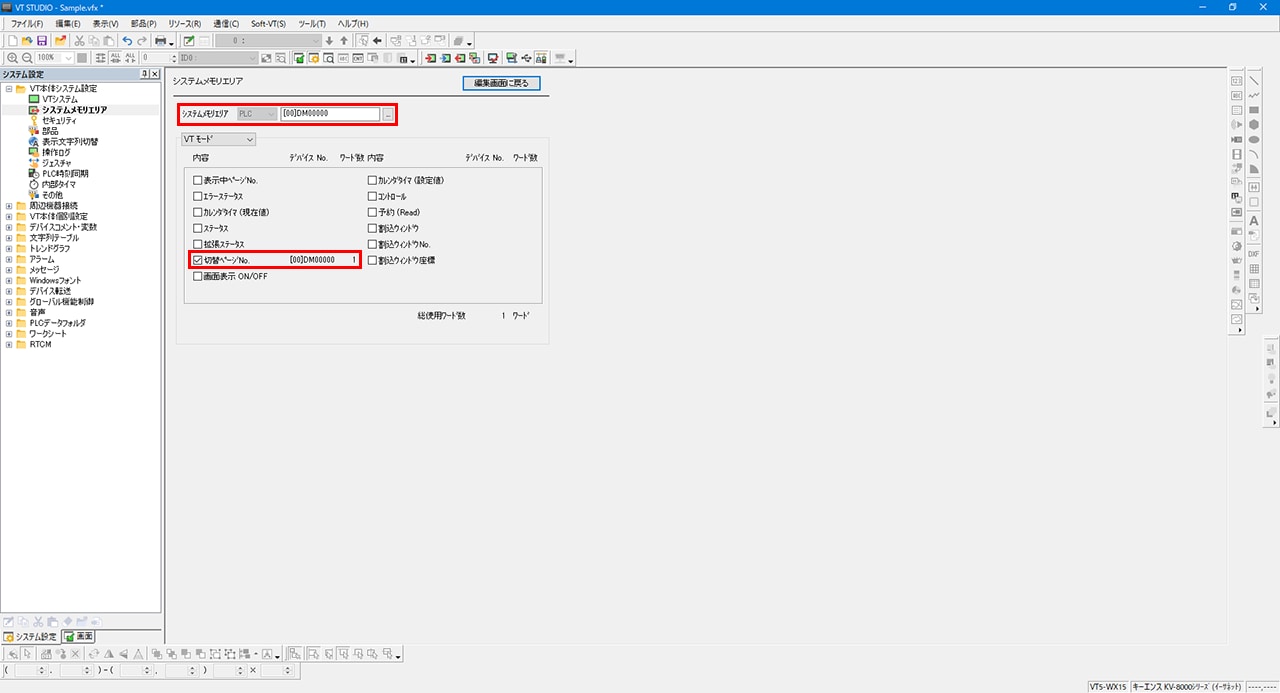Select the DXF import tool
1280x693 pixels.
1253,254
